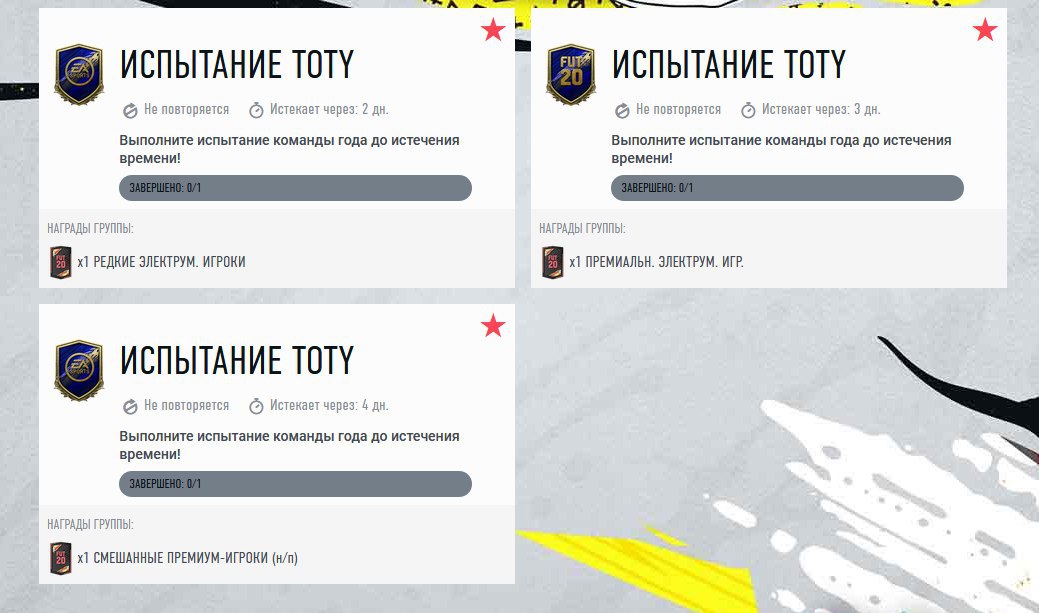Click the mixed premium players pack icon
The height and width of the screenshot is (613, 1039).
[x=61, y=558]
